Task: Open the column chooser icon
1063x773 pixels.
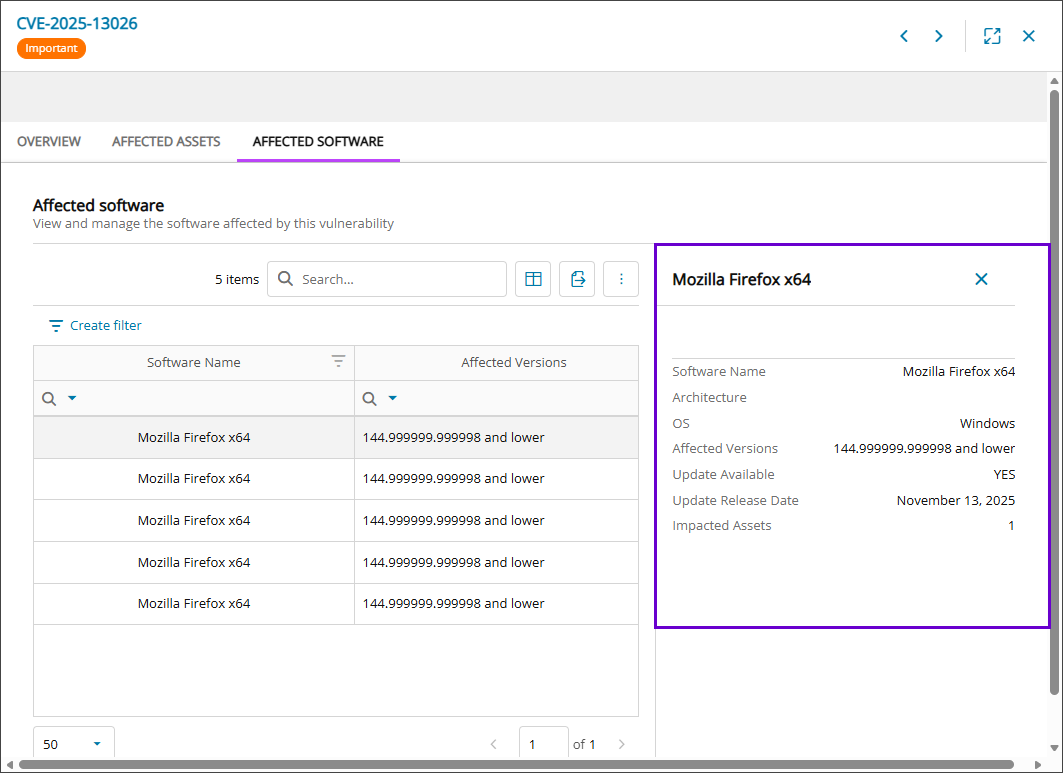Action: click(x=533, y=279)
